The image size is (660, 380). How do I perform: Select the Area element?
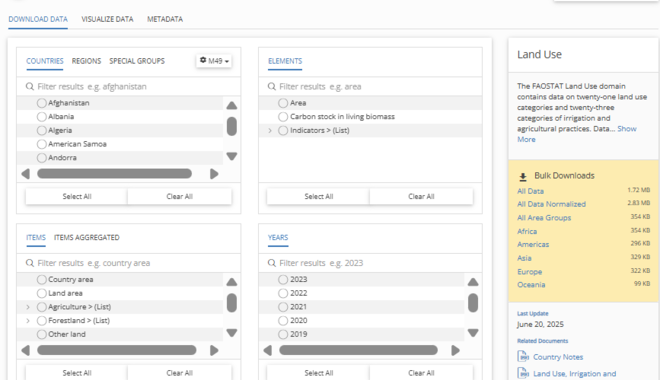pyautogui.click(x=283, y=103)
